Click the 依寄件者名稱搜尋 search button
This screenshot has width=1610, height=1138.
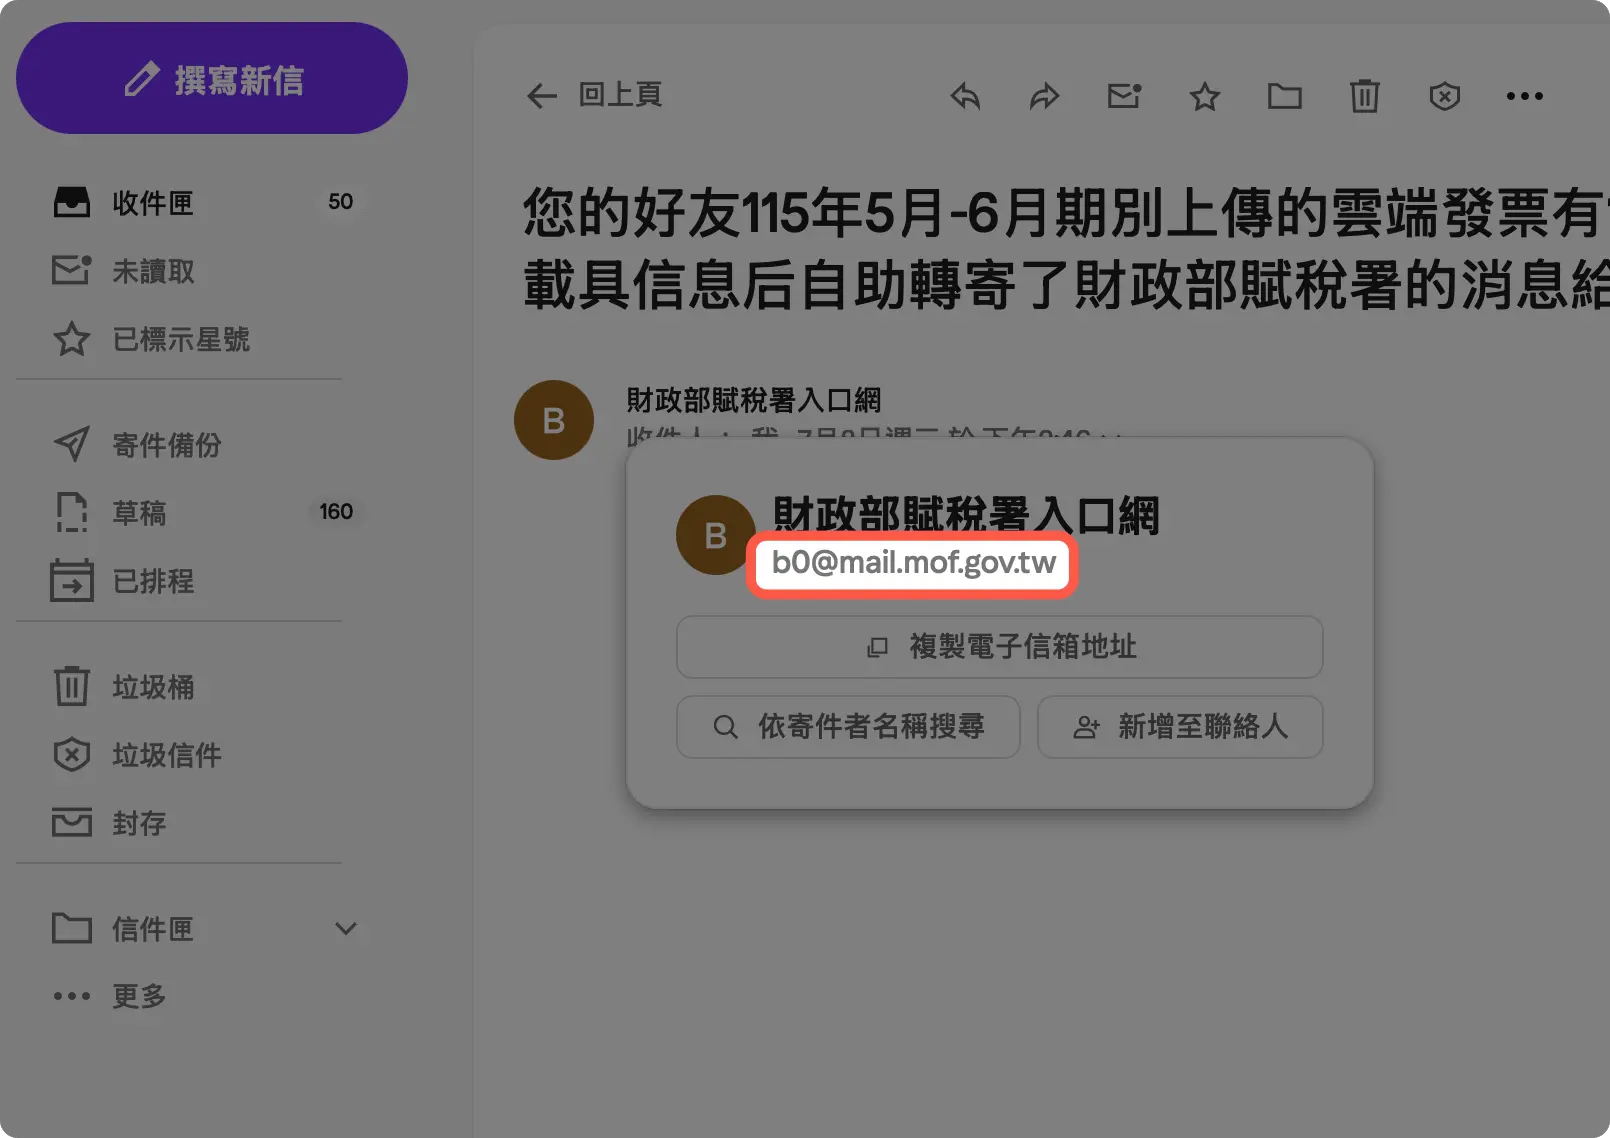(x=848, y=727)
